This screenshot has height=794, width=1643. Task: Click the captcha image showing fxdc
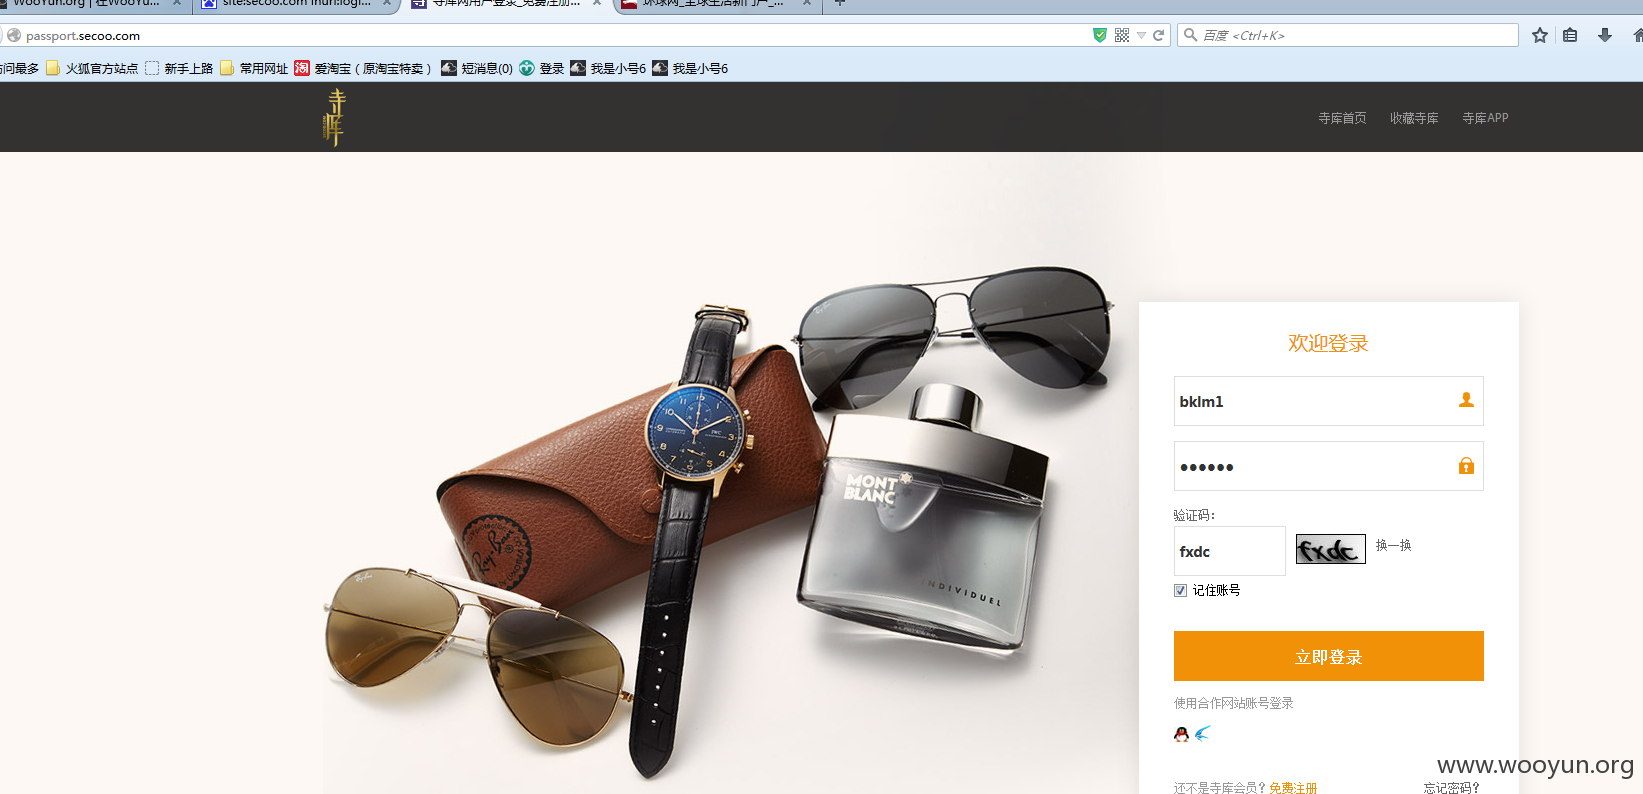(1330, 549)
